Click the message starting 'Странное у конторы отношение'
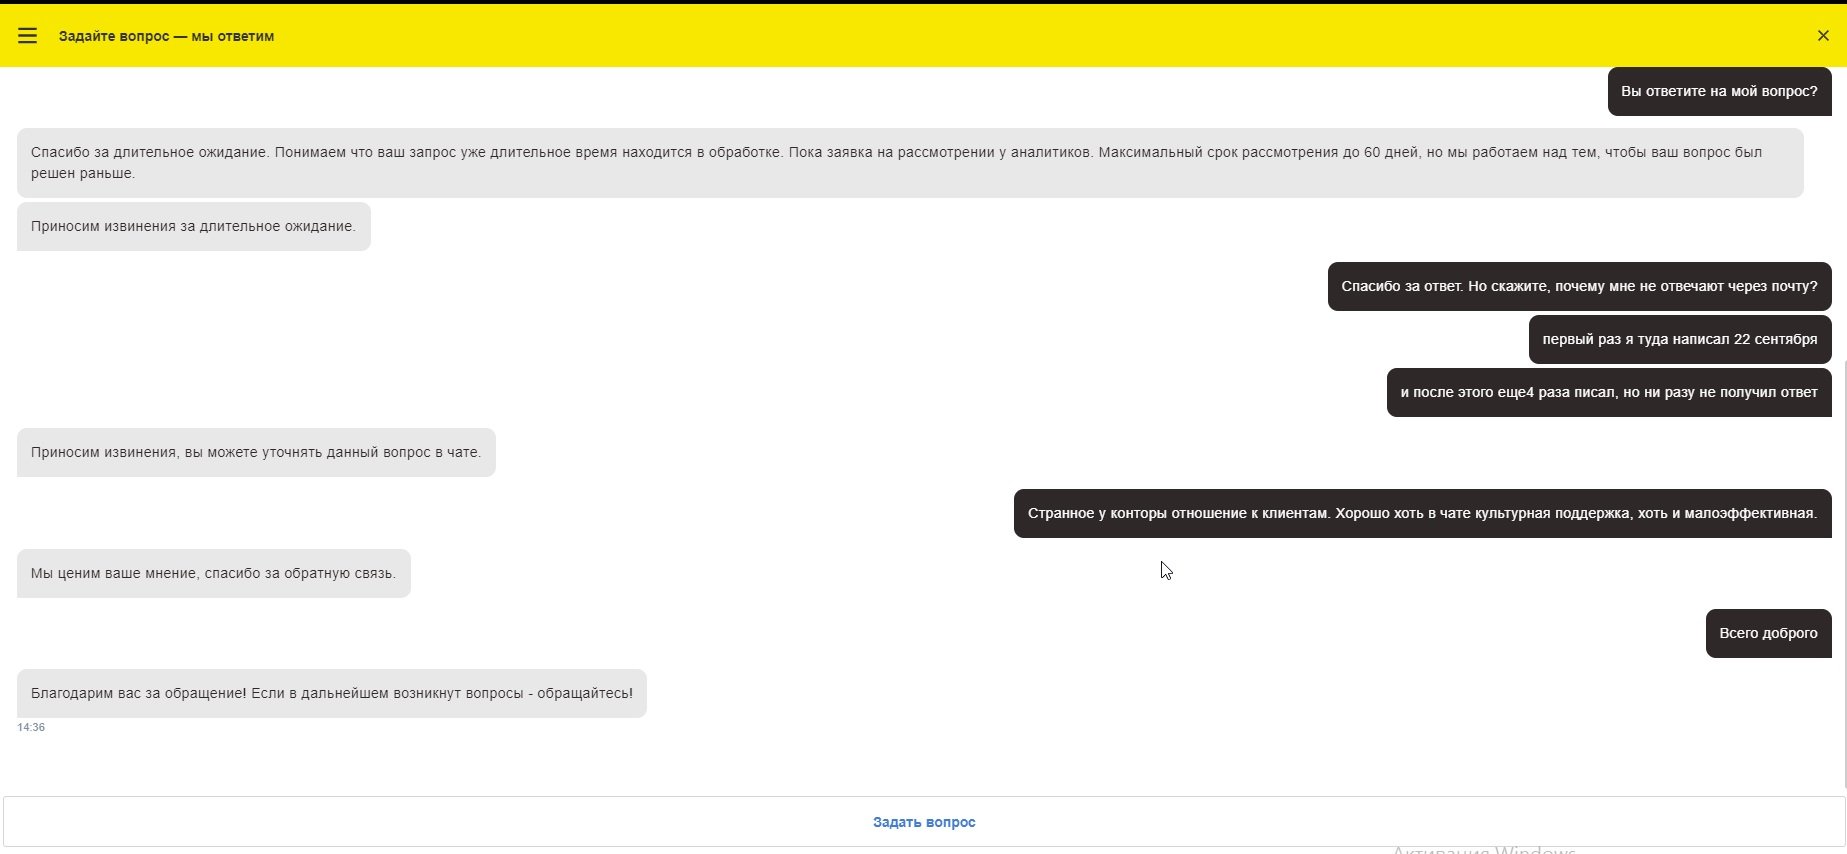The width and height of the screenshot is (1847, 854). (1421, 514)
